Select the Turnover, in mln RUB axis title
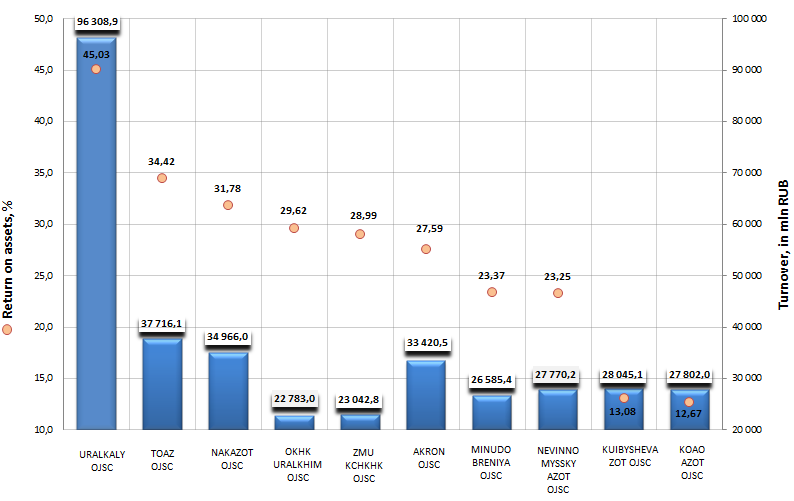This screenshot has width=794, height=501. click(x=783, y=245)
